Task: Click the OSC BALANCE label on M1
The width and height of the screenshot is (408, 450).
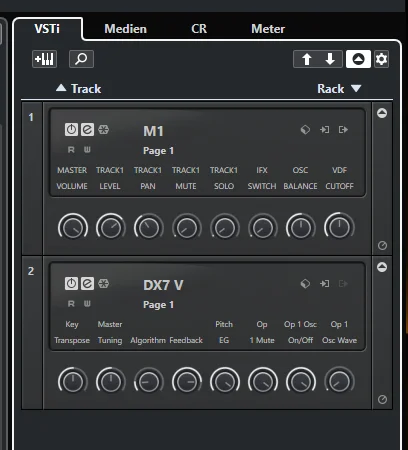Action: click(x=300, y=178)
